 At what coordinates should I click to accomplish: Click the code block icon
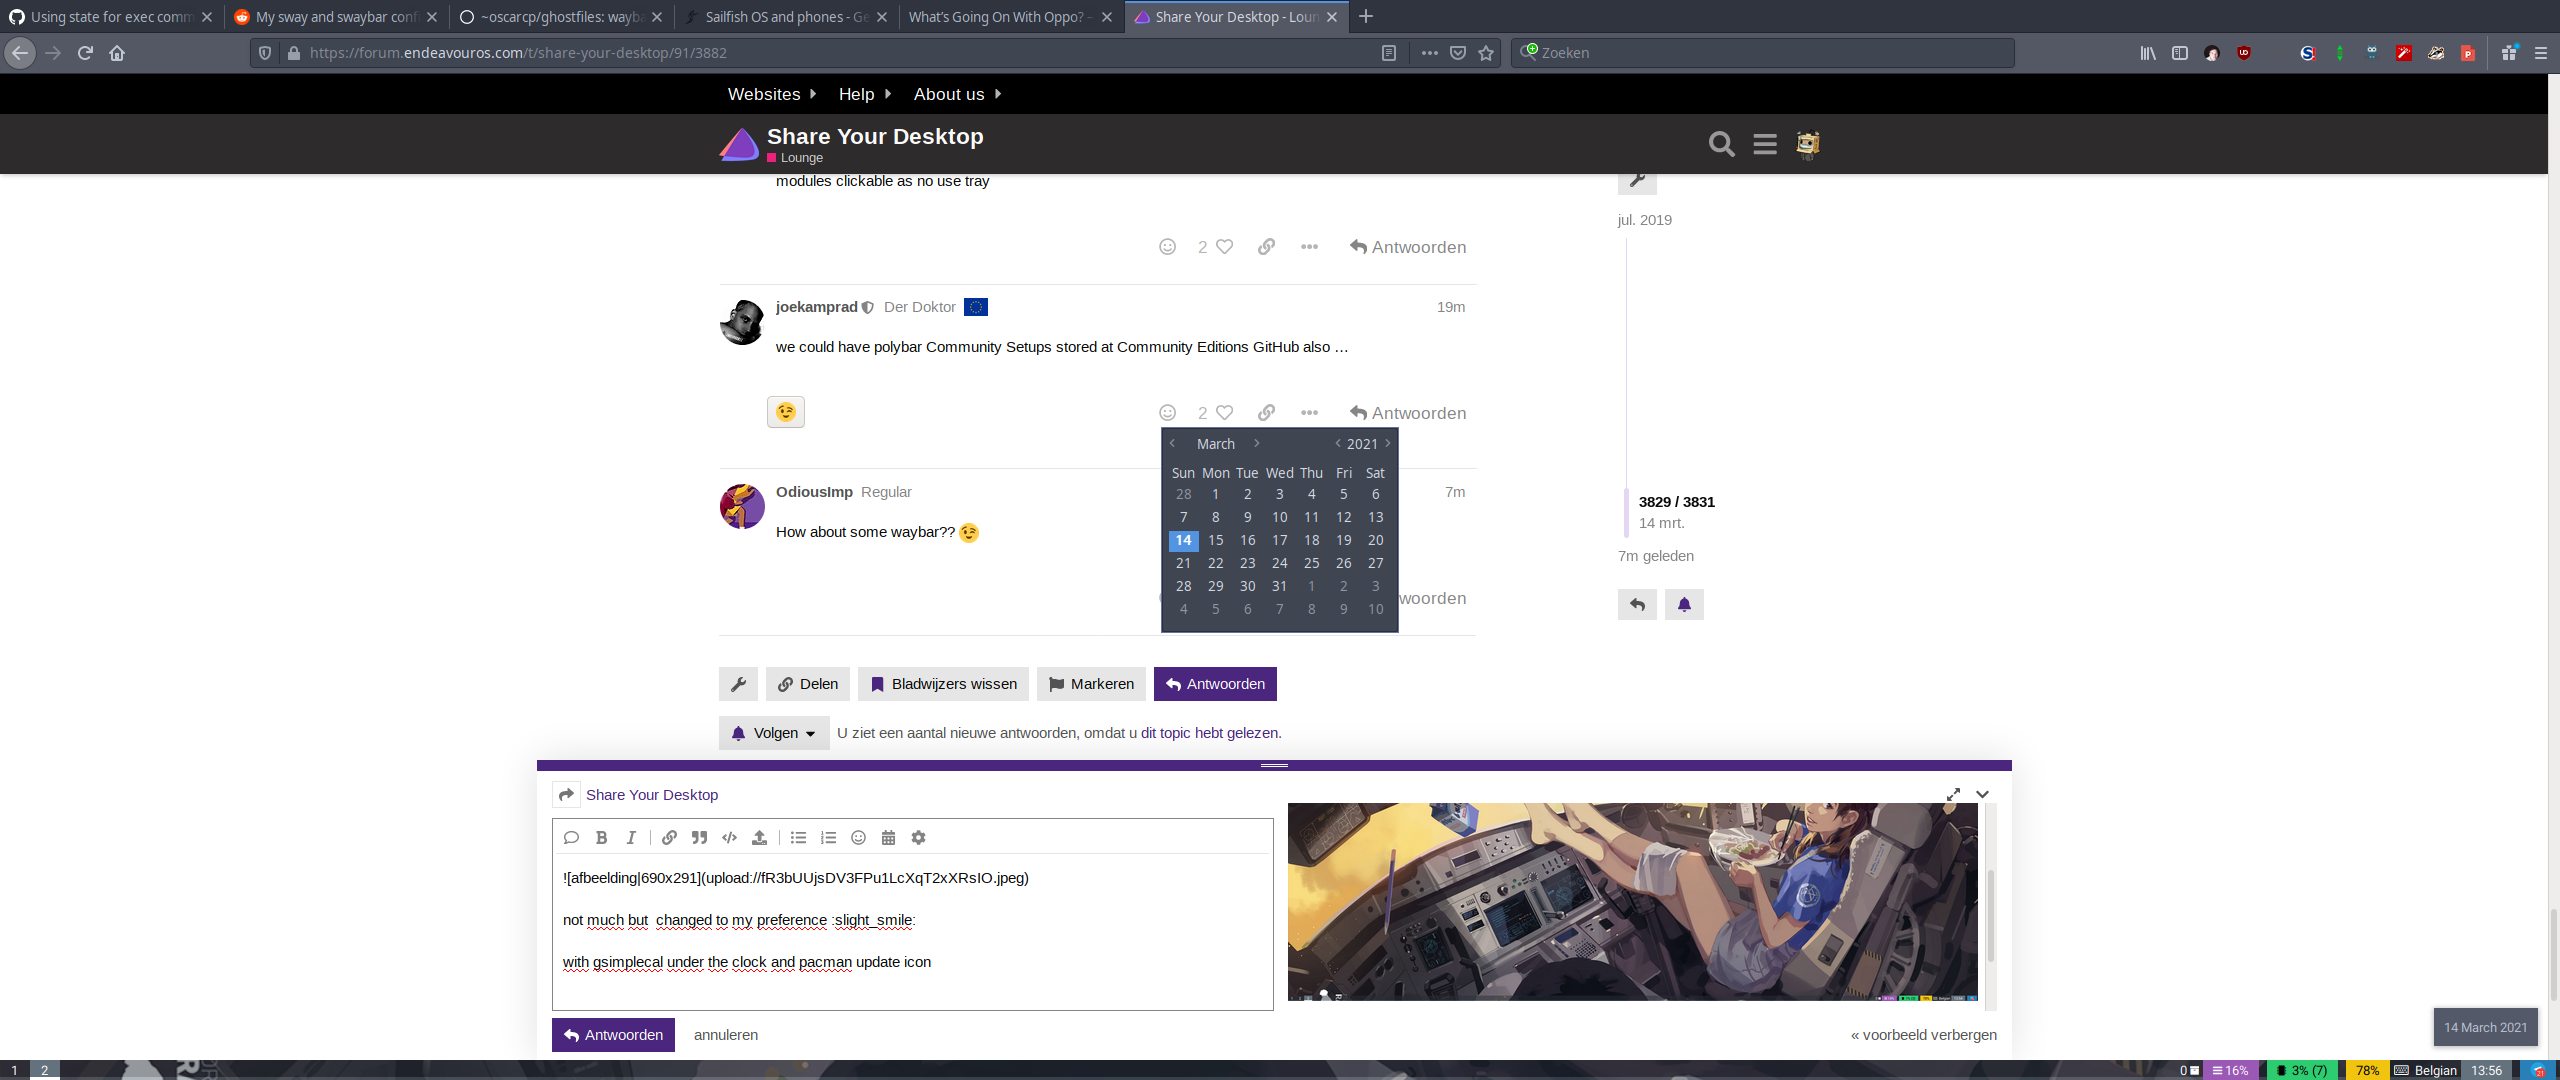(x=730, y=837)
